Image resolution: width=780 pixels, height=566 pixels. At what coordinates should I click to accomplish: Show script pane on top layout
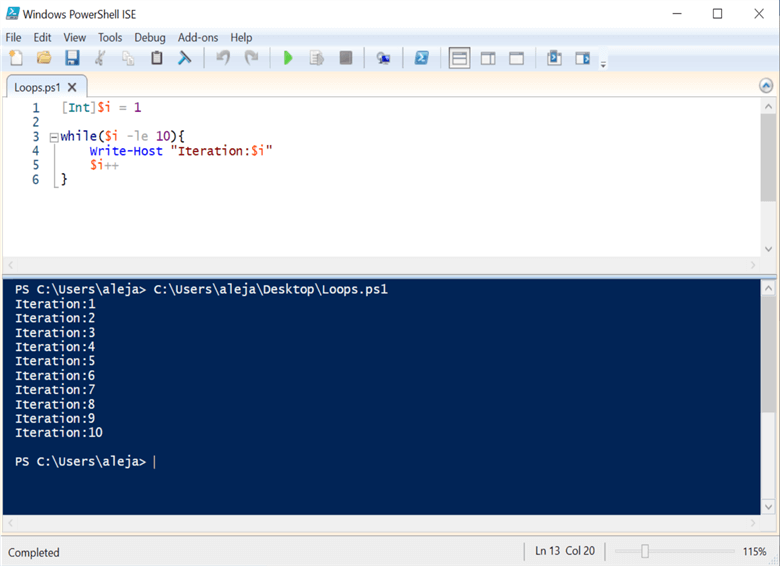(x=459, y=58)
